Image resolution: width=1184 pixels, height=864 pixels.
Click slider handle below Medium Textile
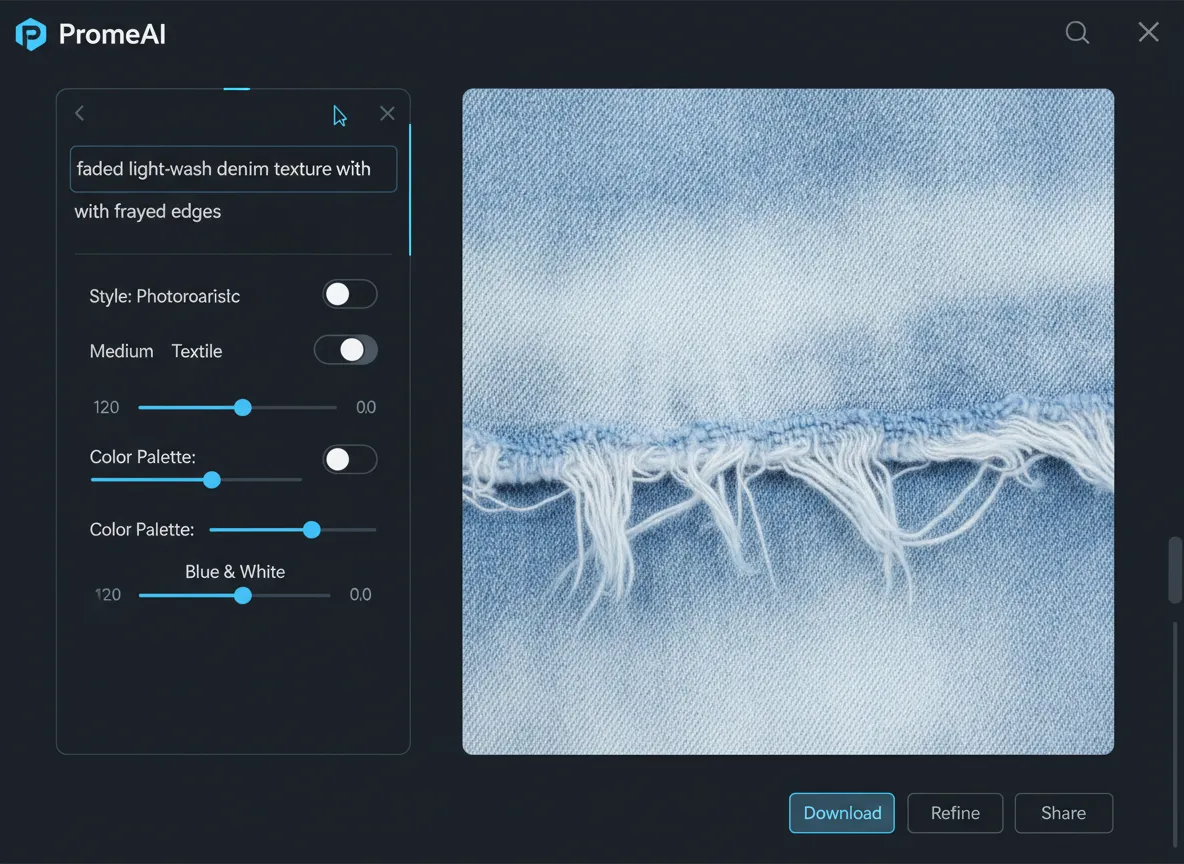243,407
